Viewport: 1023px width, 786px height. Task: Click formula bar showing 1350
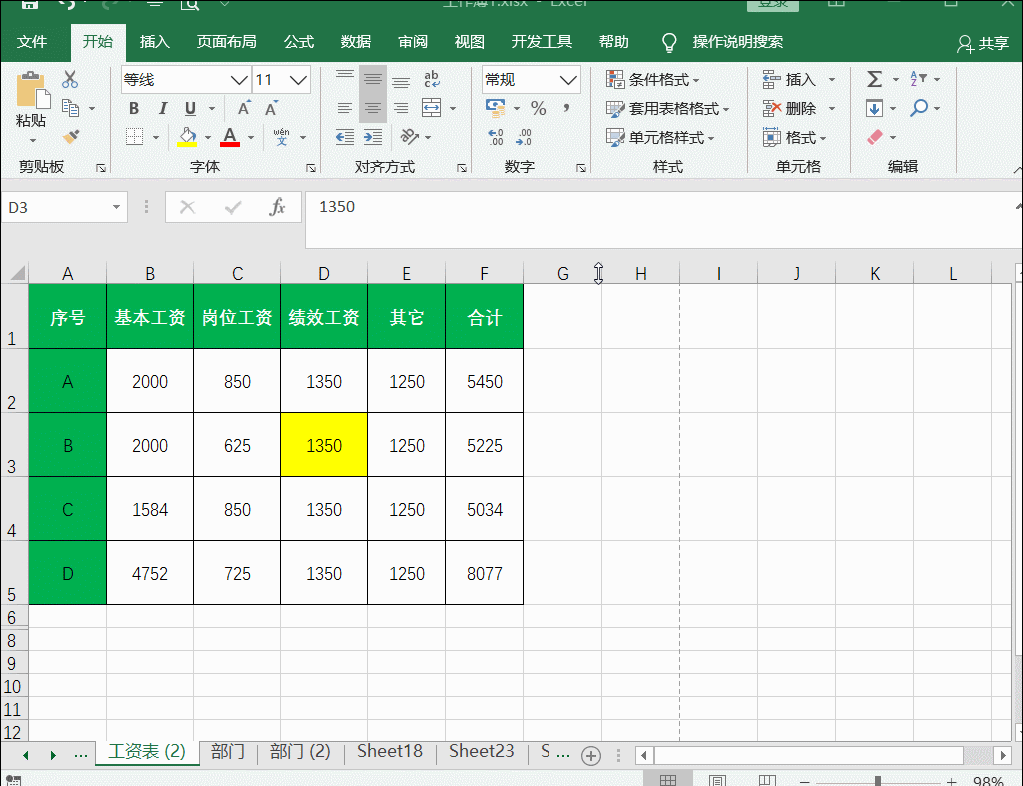[x=662, y=220]
